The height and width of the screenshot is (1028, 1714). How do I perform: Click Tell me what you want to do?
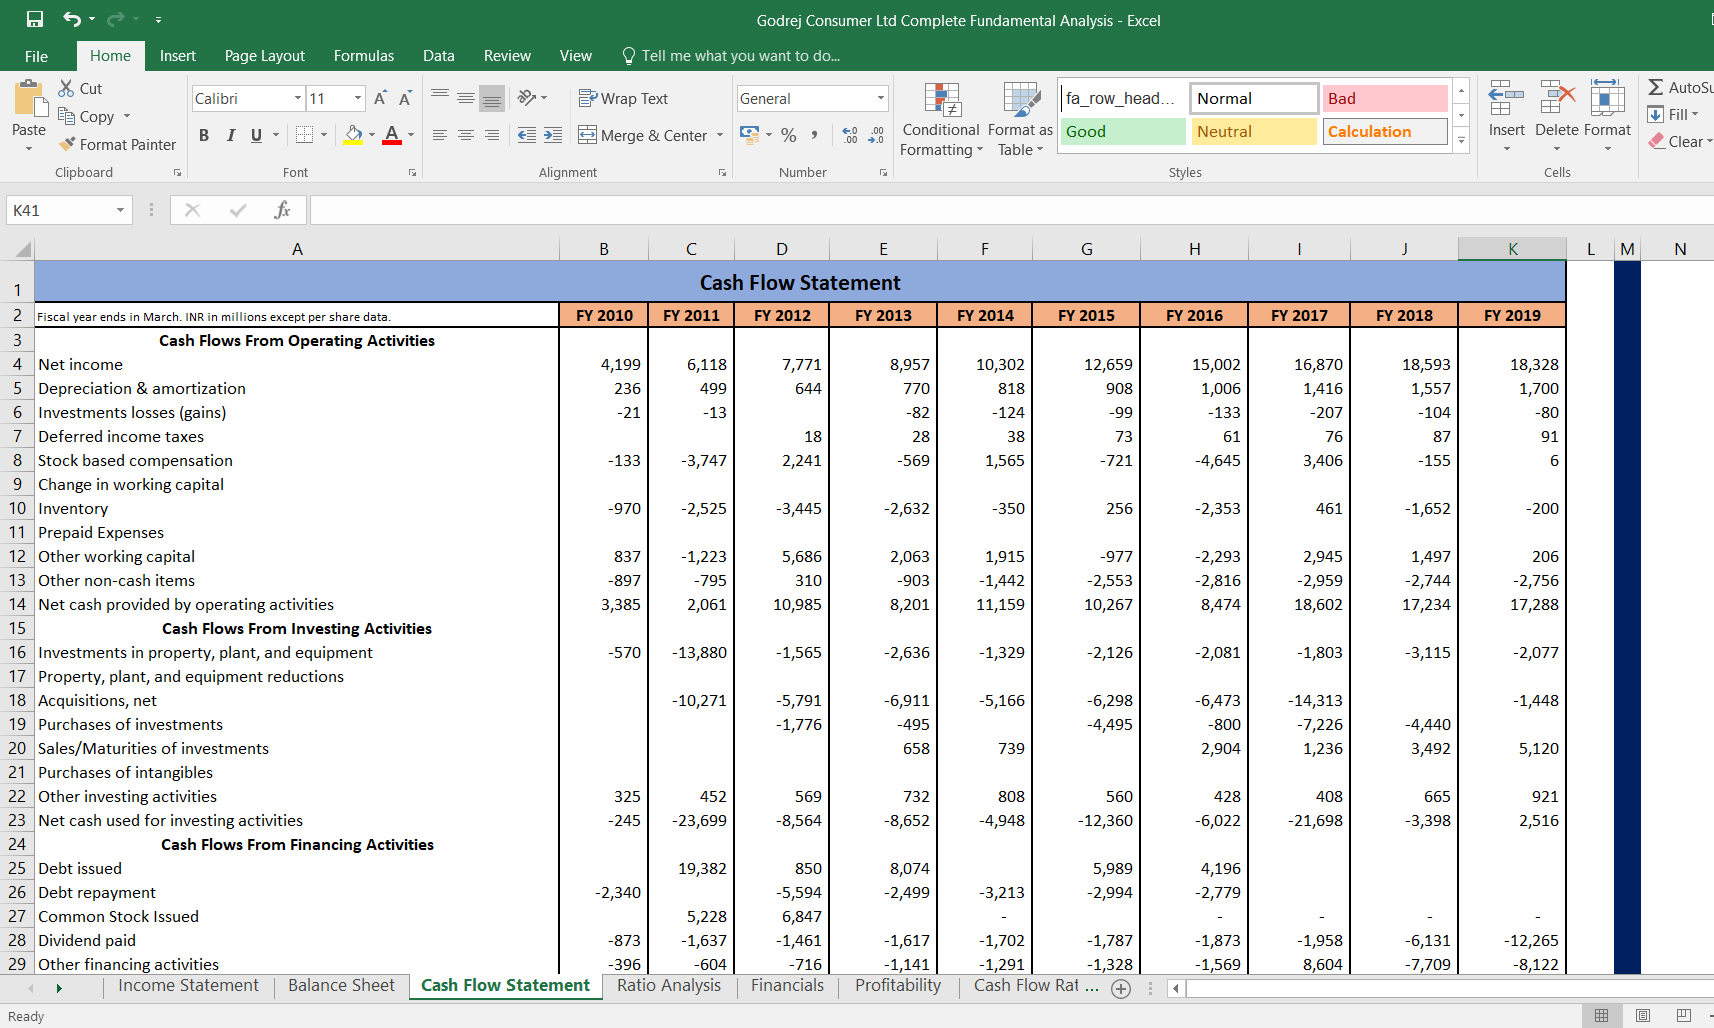point(731,56)
